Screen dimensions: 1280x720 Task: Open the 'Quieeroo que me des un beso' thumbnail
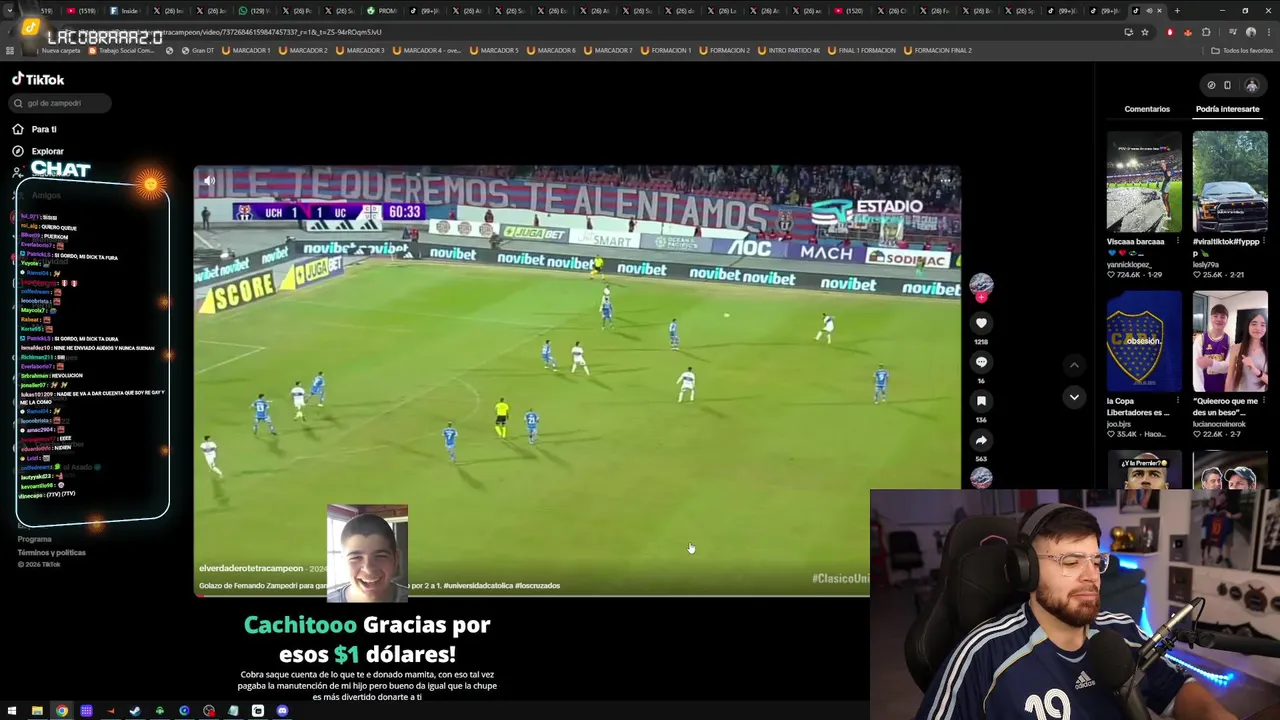pos(1230,342)
